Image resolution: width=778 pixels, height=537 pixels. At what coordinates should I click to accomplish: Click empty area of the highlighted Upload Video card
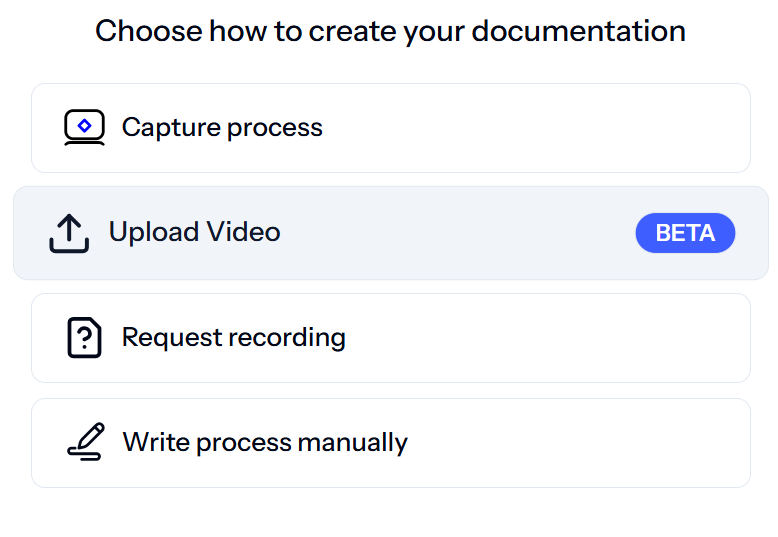pyautogui.click(x=456, y=233)
